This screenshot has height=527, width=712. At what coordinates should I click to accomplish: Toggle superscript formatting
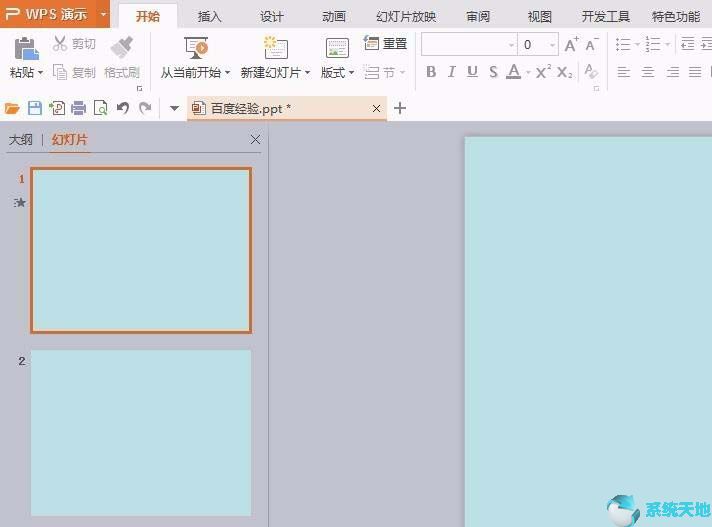[x=543, y=72]
